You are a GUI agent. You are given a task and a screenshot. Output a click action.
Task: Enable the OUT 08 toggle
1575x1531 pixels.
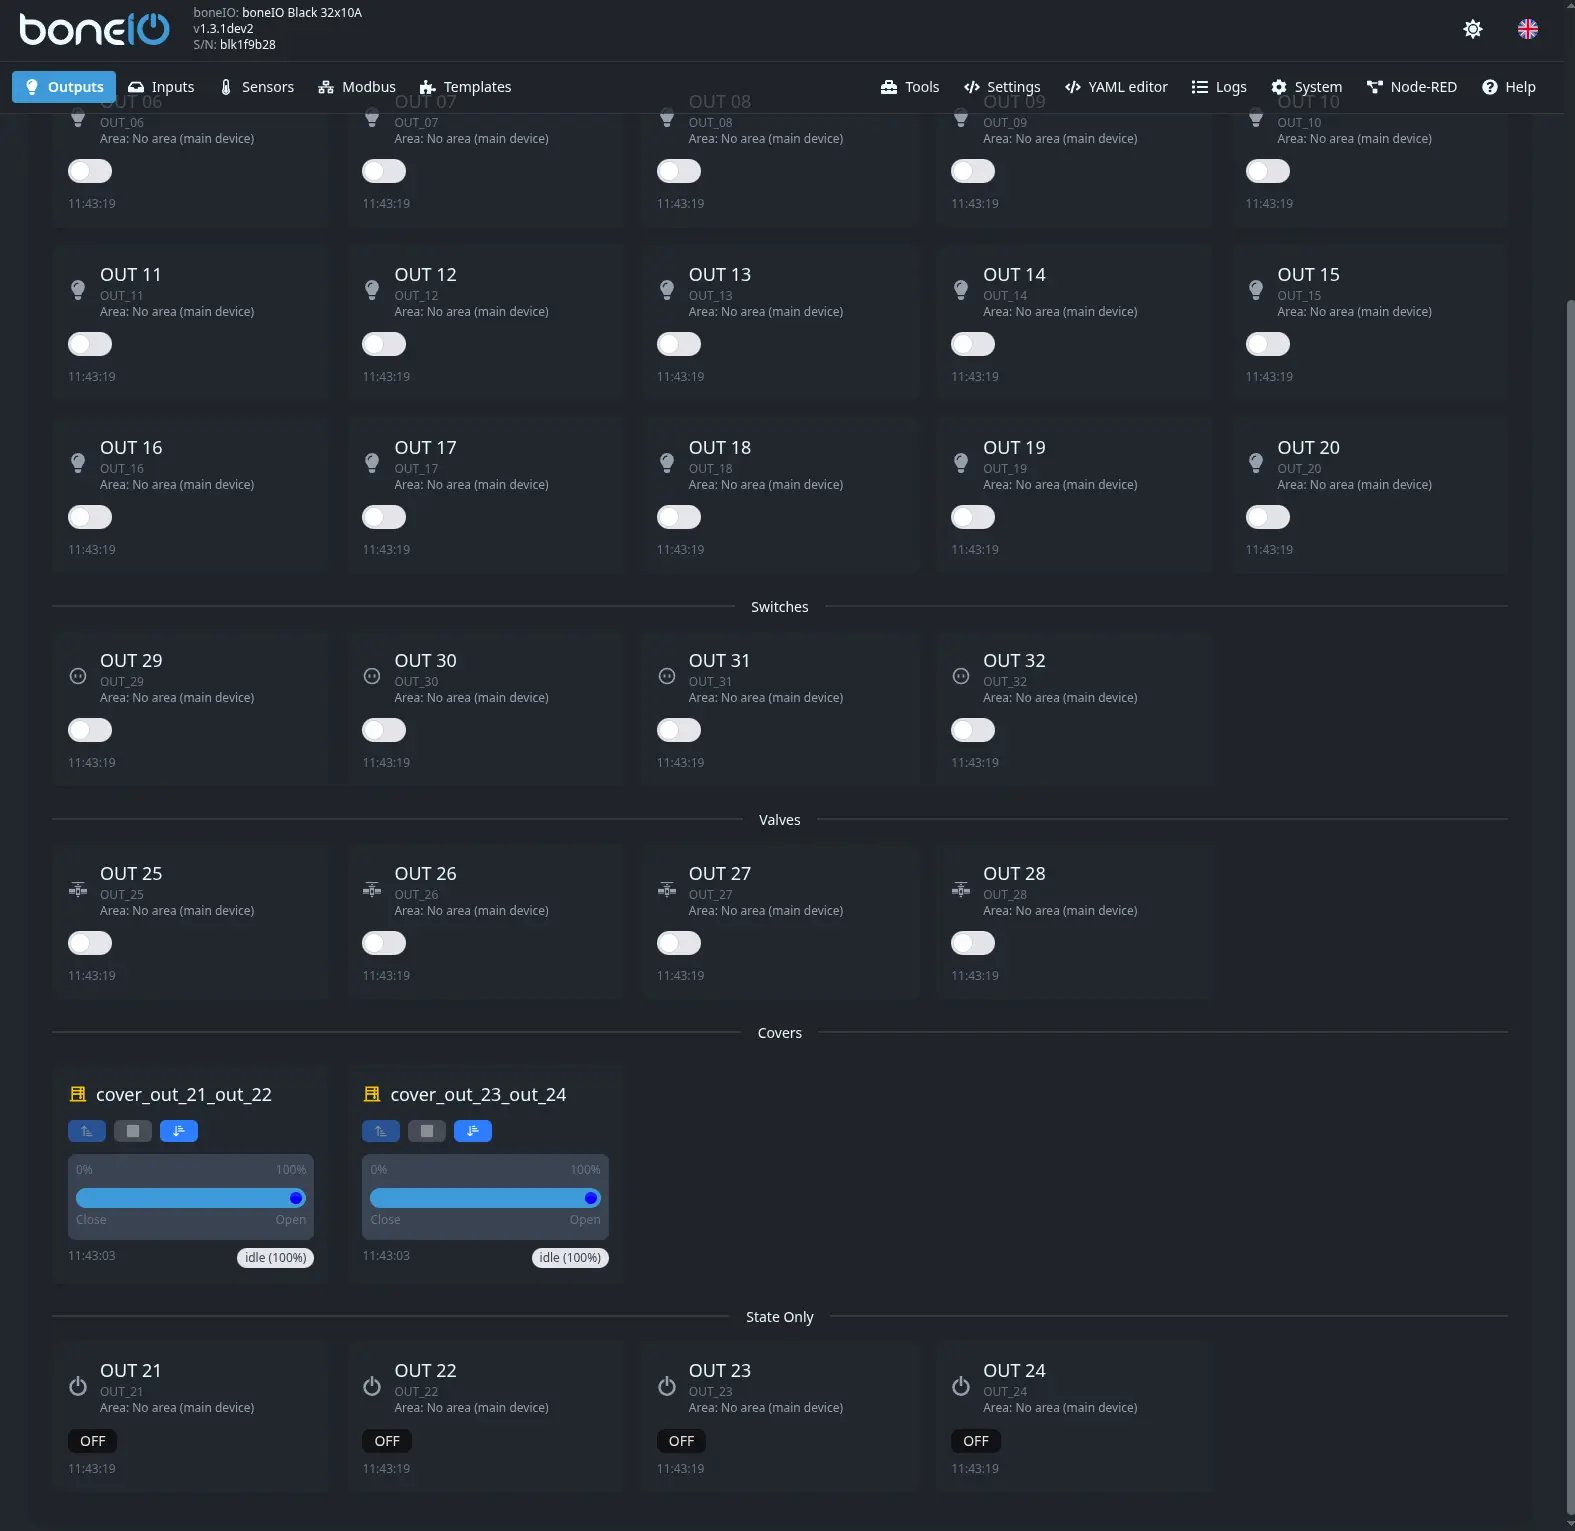(x=679, y=171)
